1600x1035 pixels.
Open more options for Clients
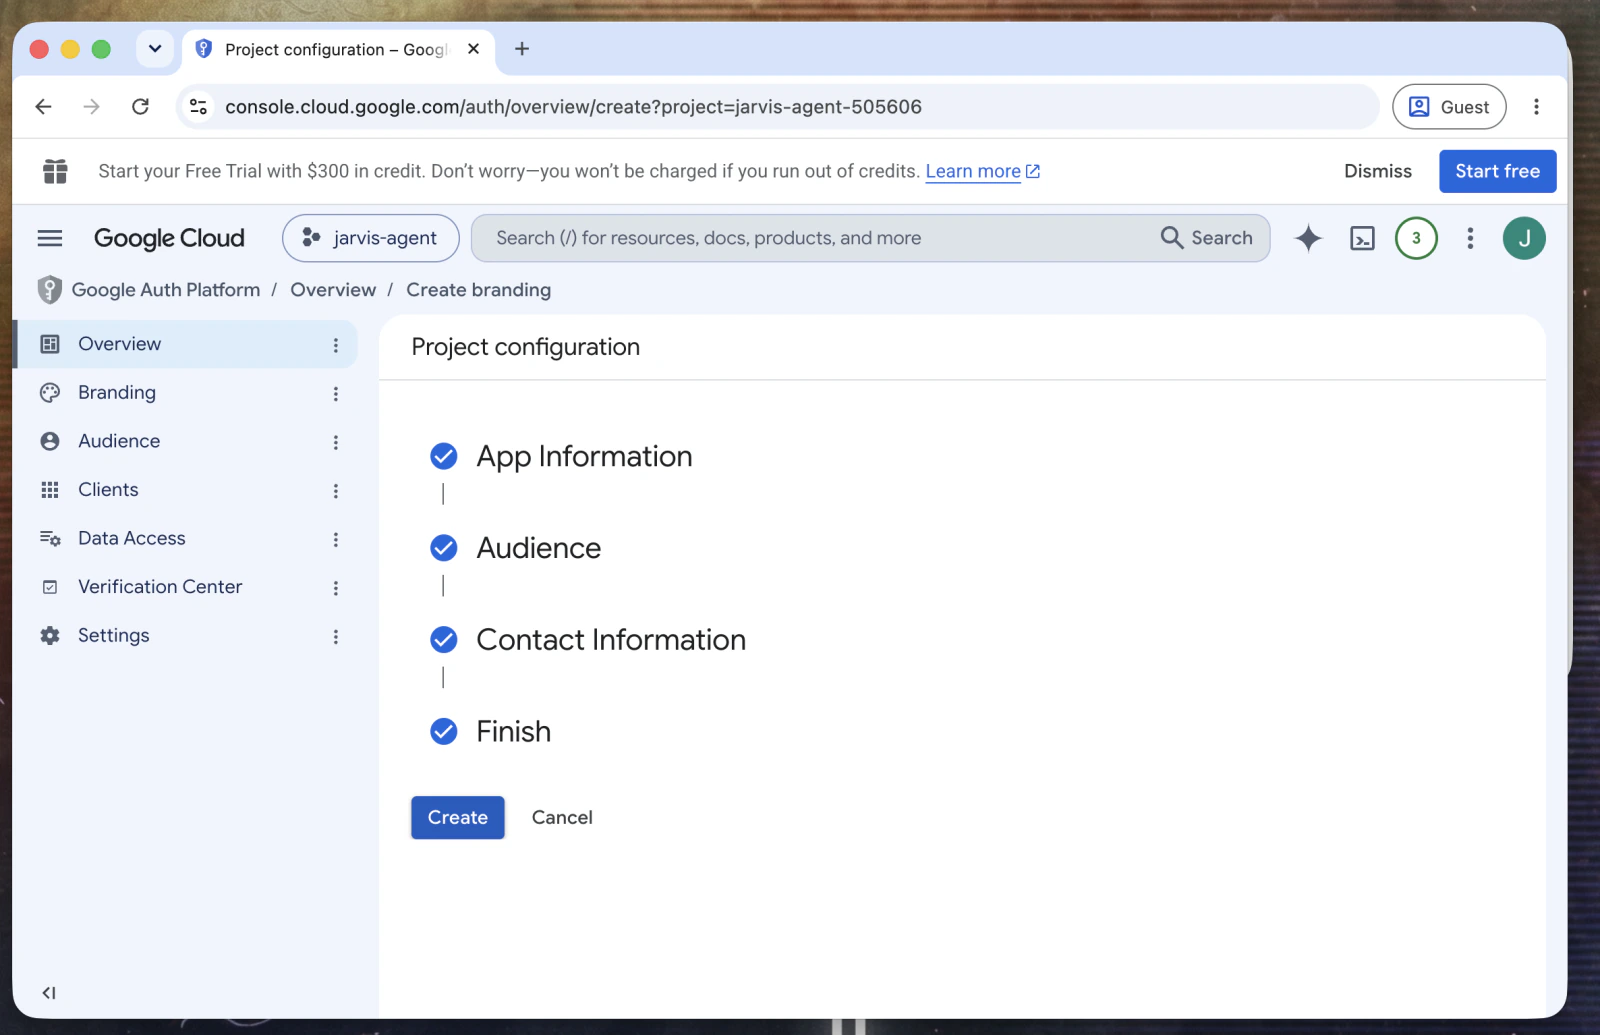pos(336,491)
